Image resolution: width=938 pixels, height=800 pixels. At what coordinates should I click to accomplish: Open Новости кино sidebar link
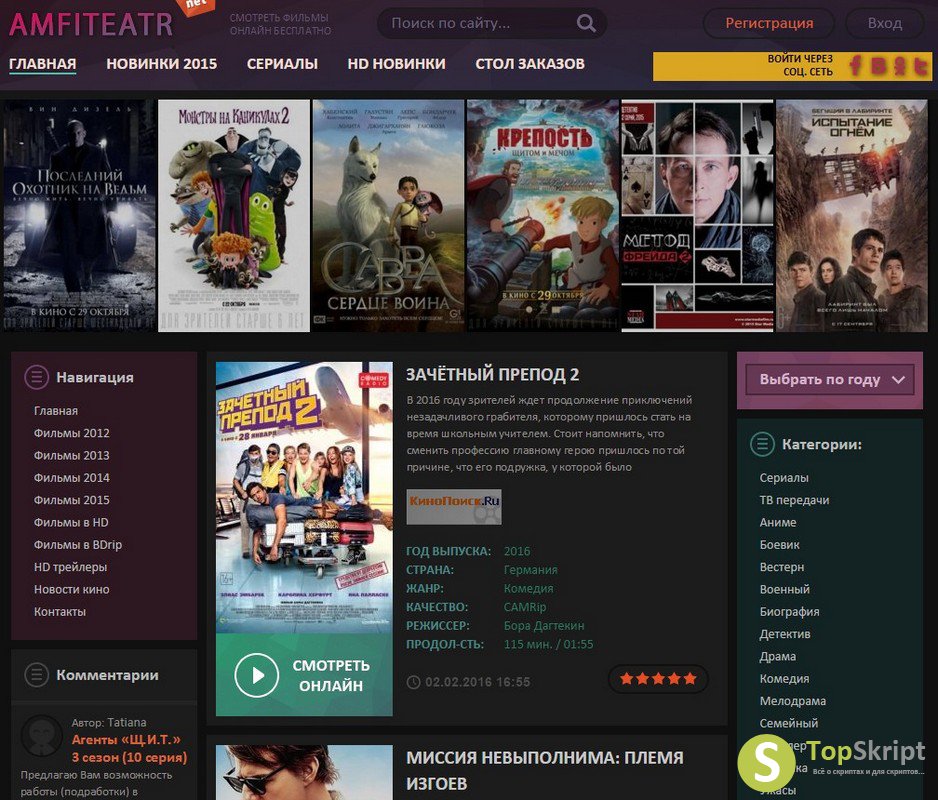pyautogui.click(x=72, y=589)
